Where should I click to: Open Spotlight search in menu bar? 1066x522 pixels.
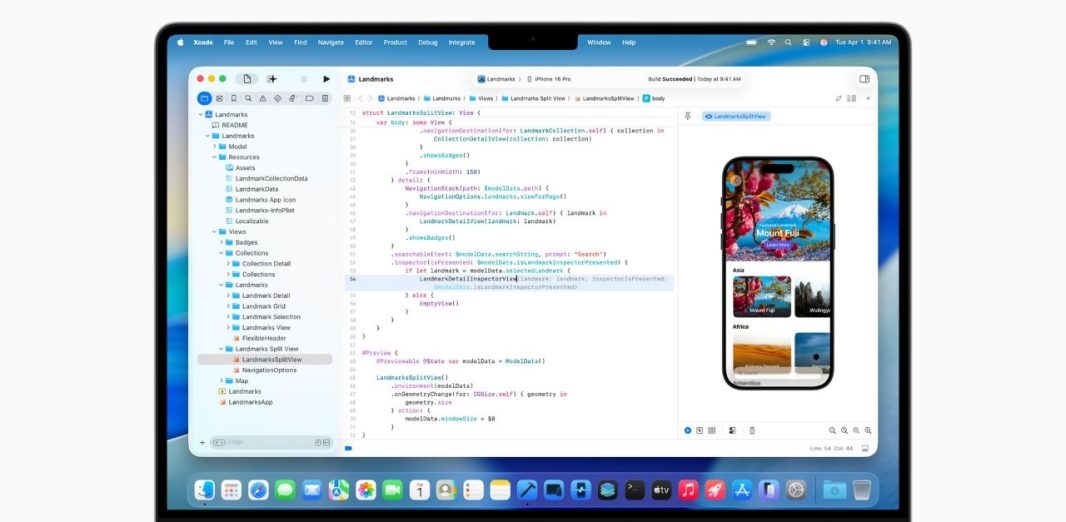(x=788, y=42)
